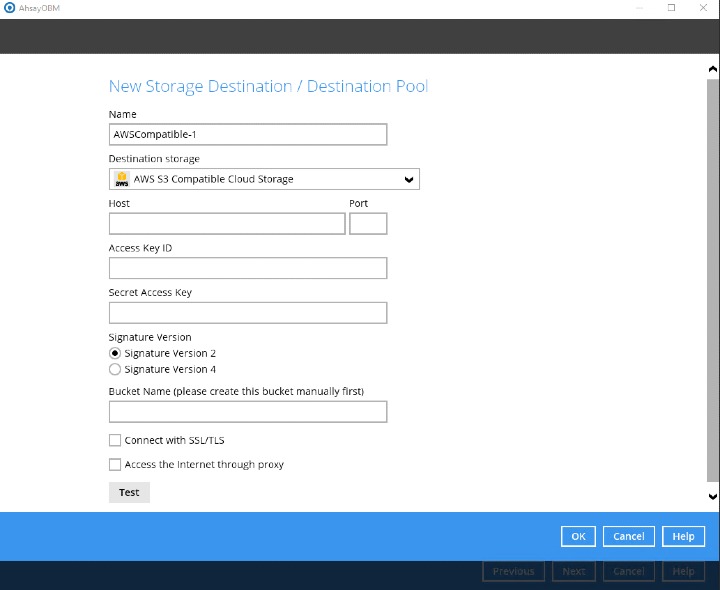Click the Bucket Name input field
The width and height of the screenshot is (720, 590).
[247, 411]
